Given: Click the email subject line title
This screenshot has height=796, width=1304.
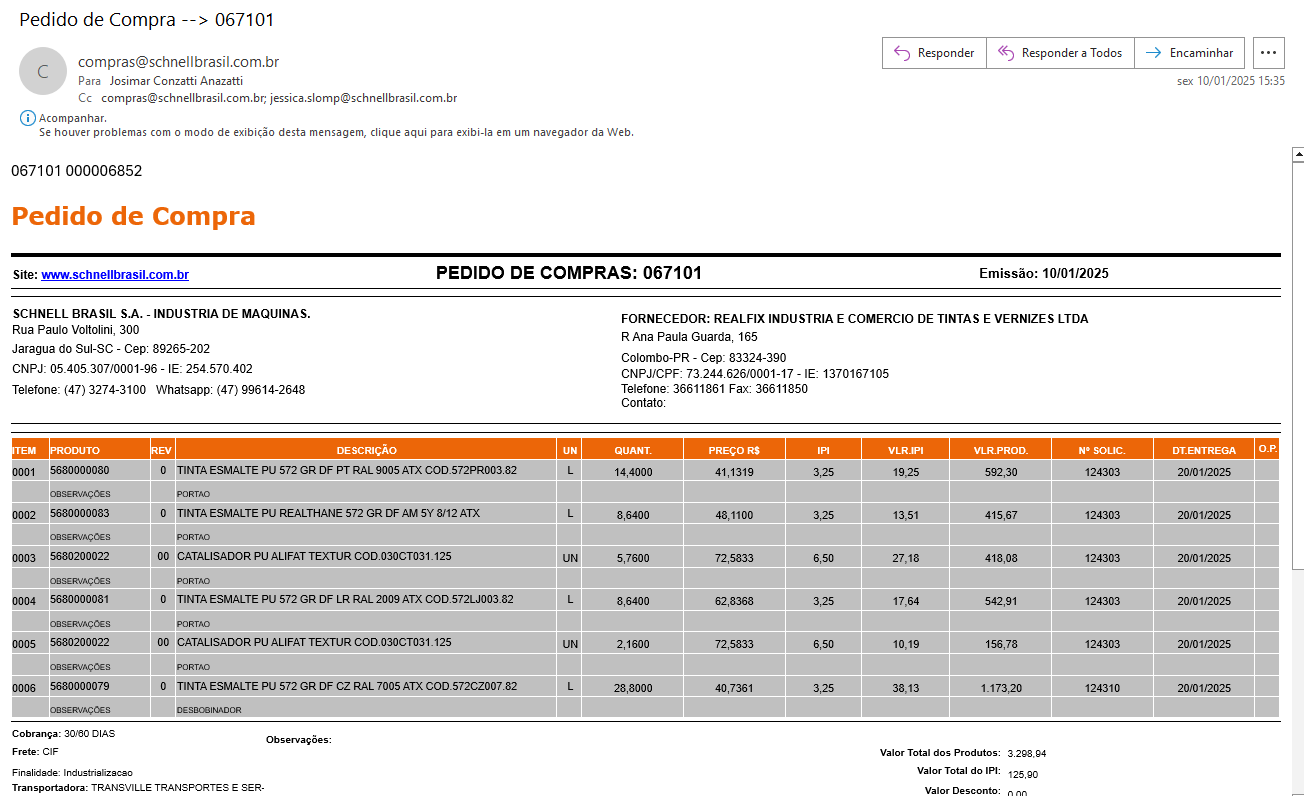Looking at the screenshot, I should 146,20.
